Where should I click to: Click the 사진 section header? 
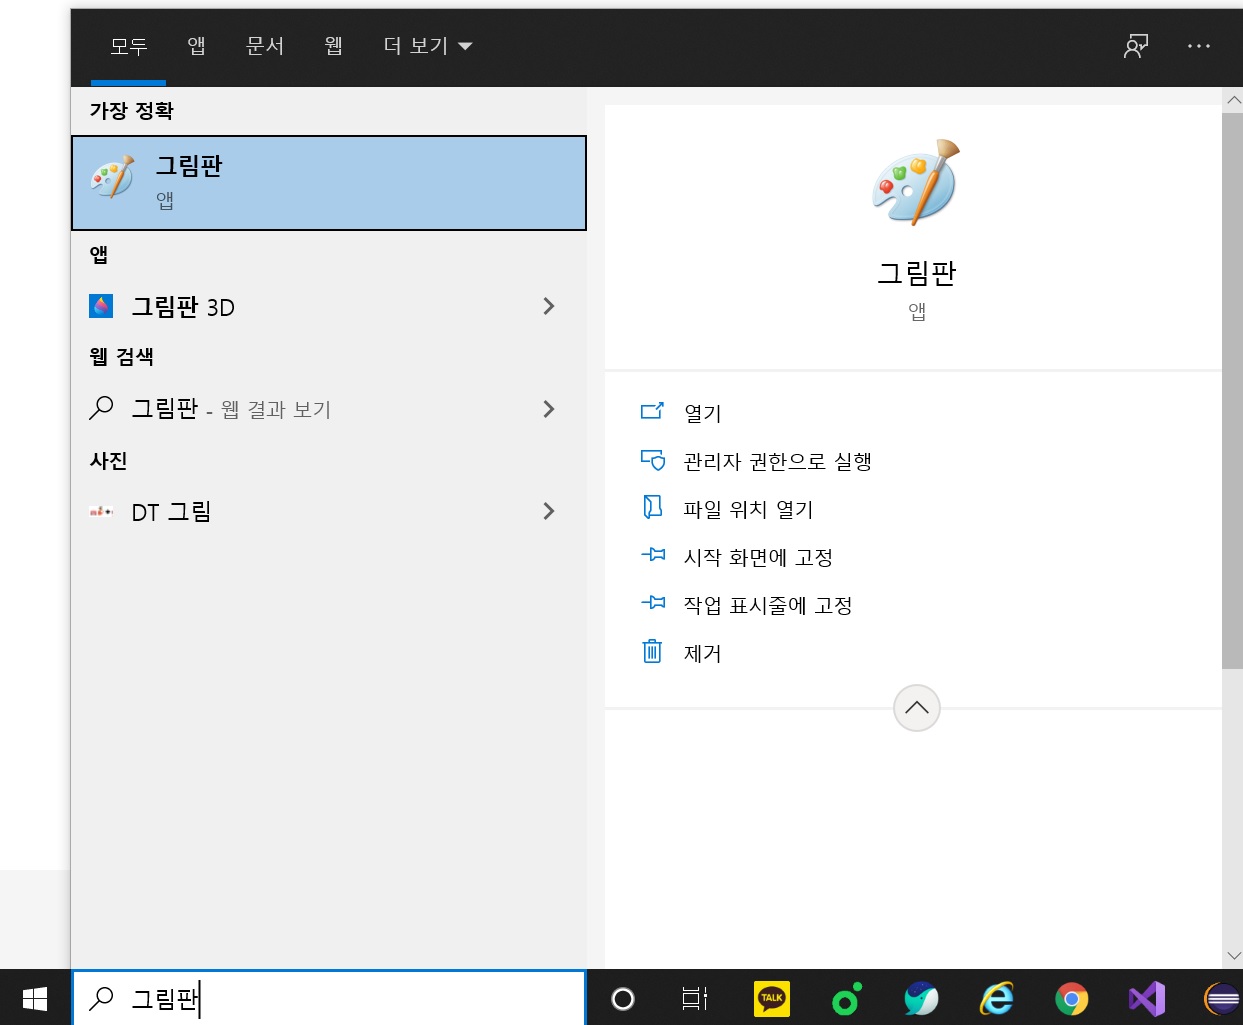coord(109,460)
